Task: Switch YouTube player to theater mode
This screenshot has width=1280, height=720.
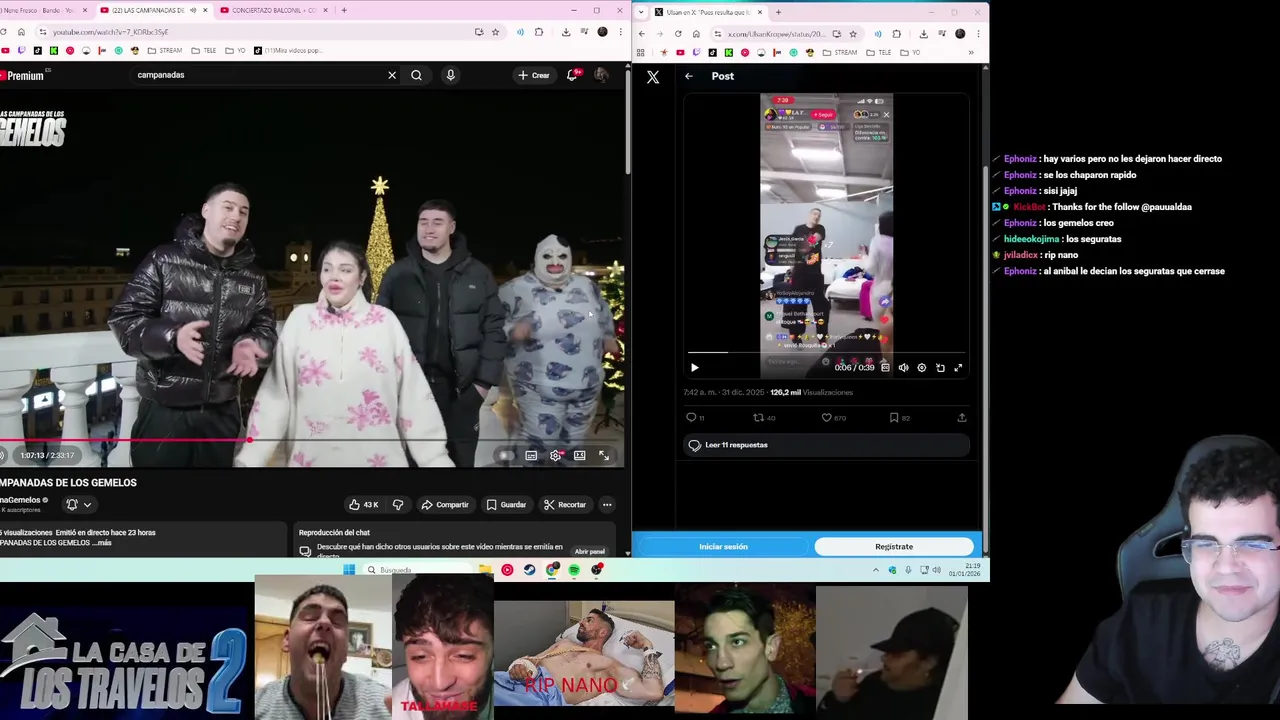Action: [579, 456]
